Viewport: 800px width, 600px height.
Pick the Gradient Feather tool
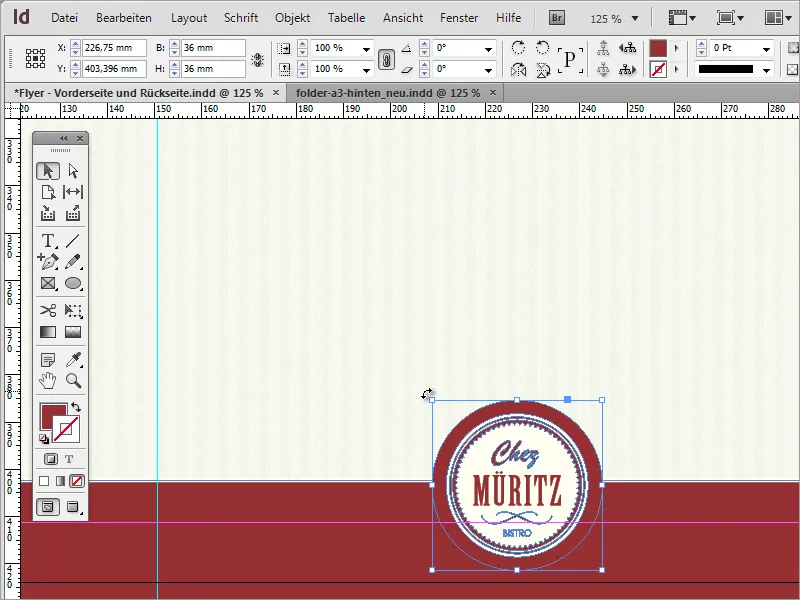pos(73,332)
